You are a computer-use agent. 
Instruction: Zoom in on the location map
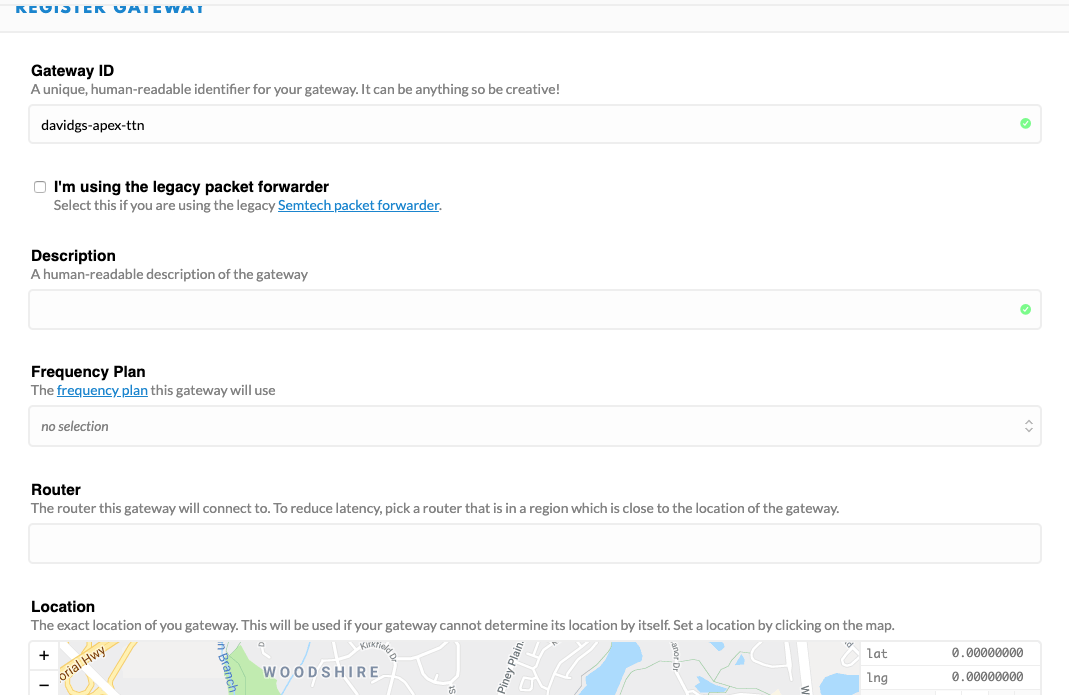(x=44, y=656)
